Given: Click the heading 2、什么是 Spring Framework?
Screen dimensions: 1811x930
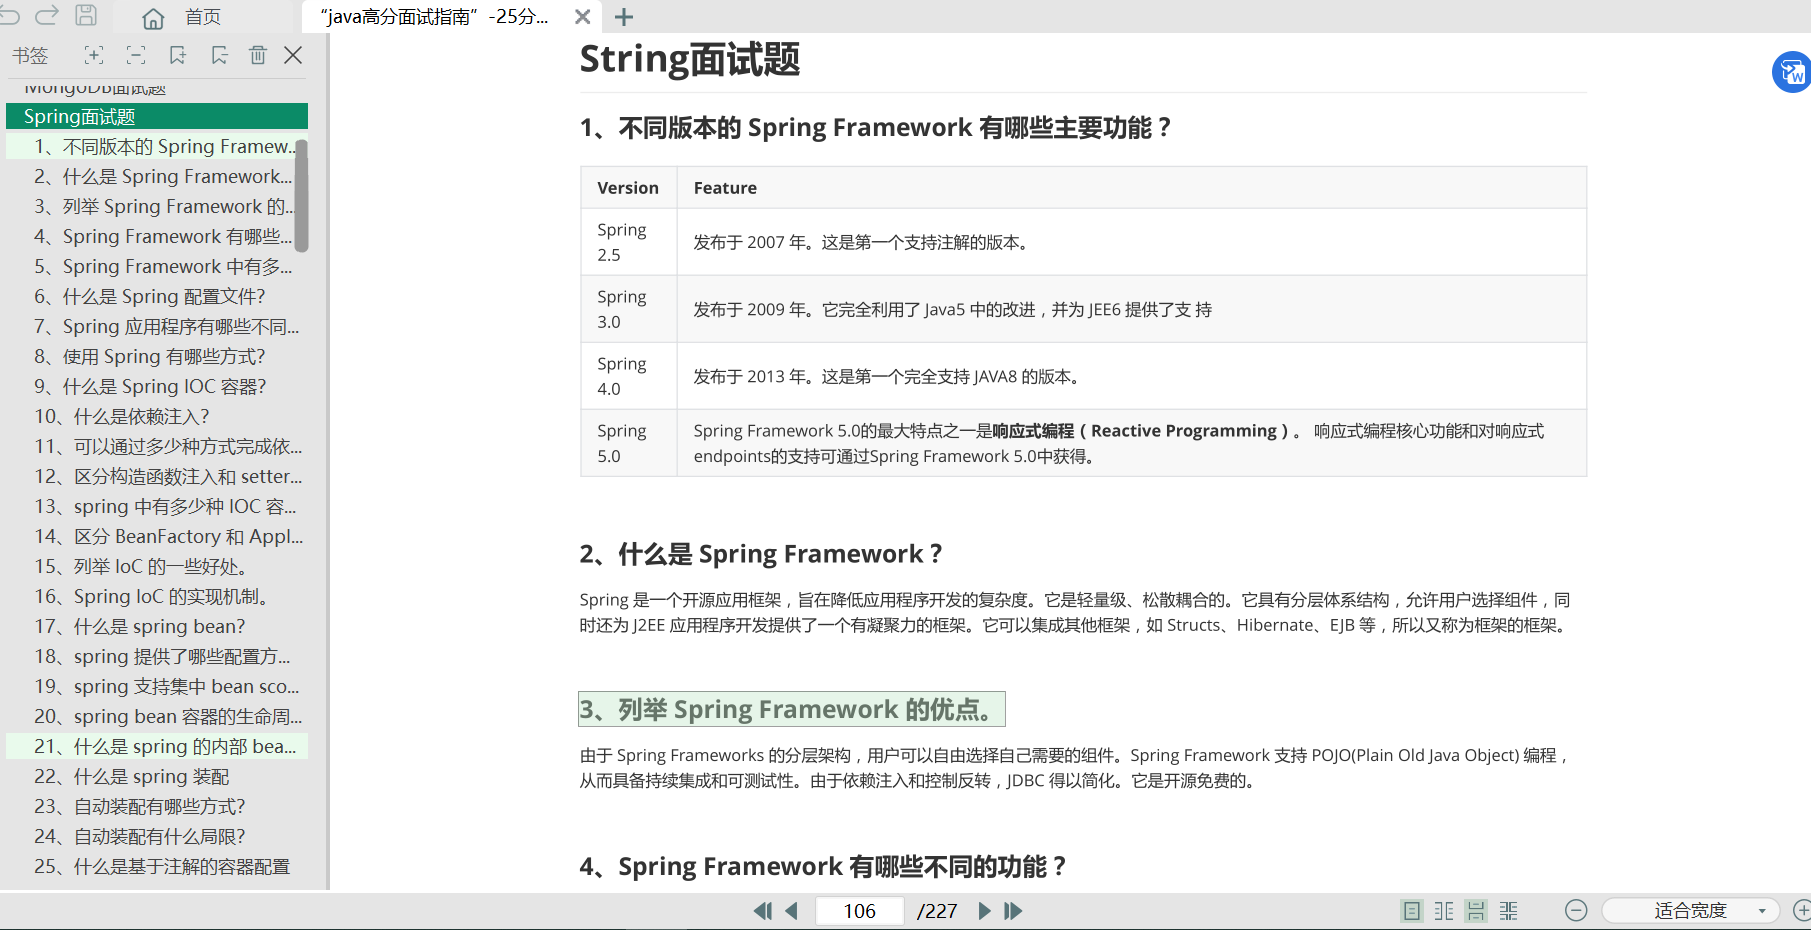Looking at the screenshot, I should [761, 554].
